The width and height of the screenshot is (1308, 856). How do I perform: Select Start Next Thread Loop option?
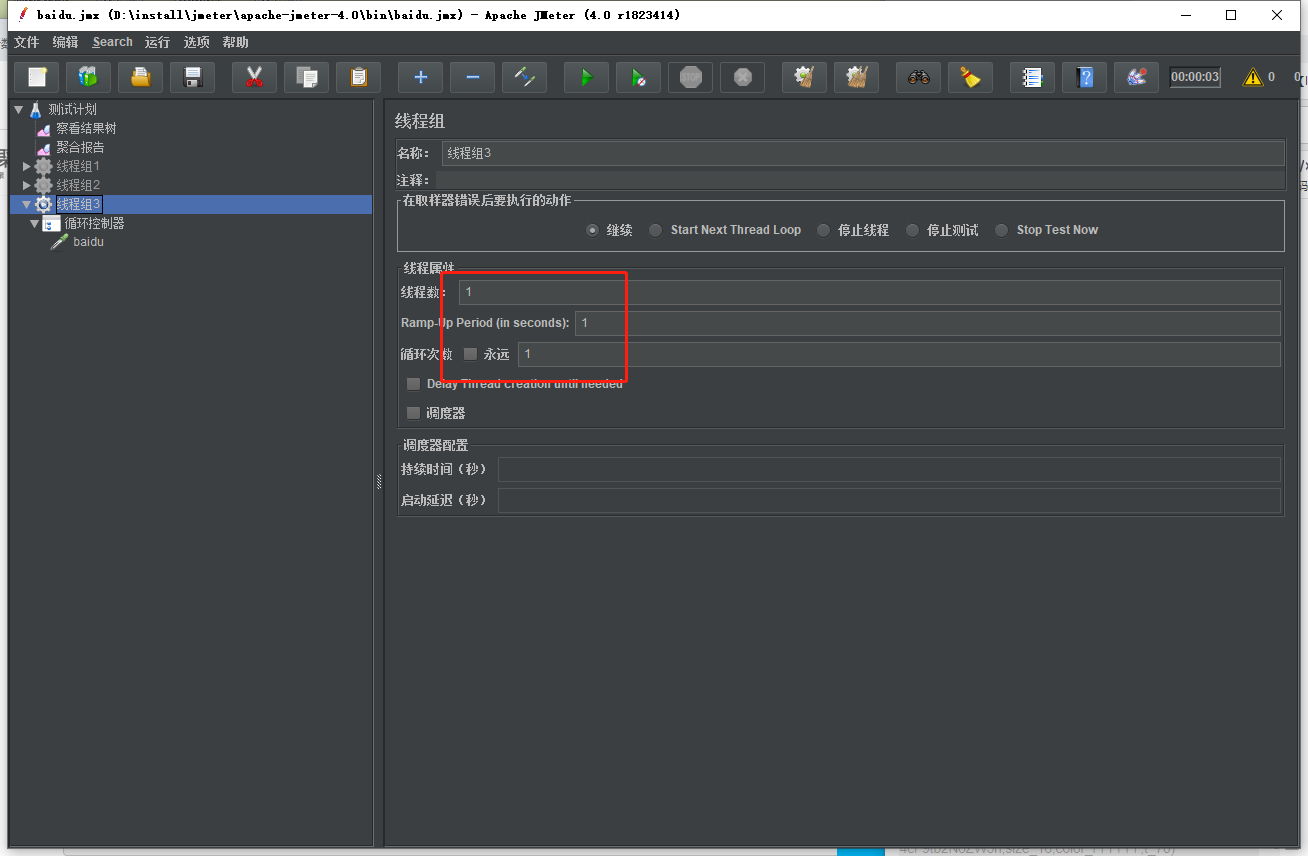(655, 230)
